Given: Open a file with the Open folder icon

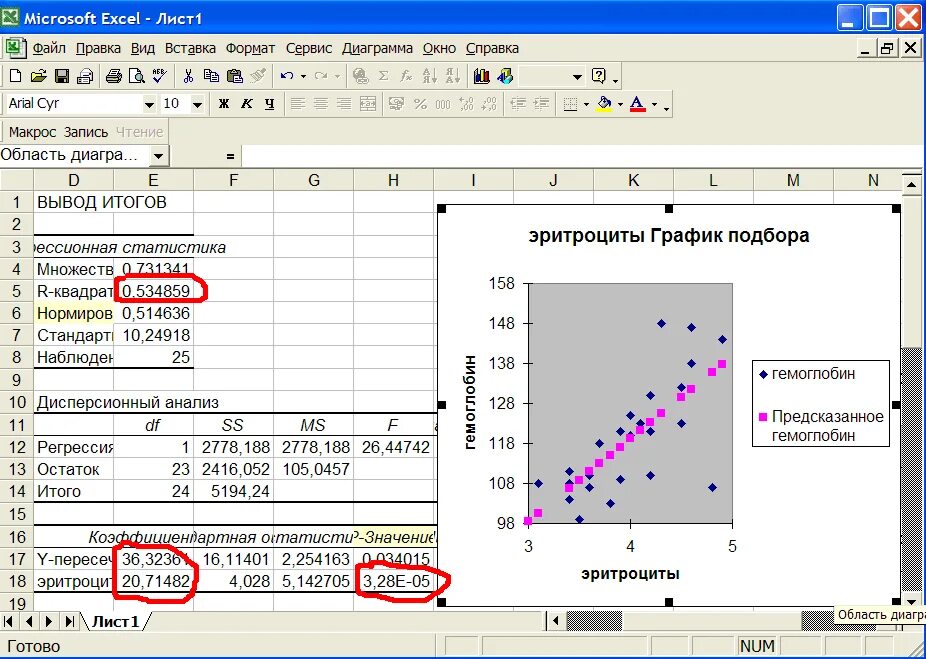Looking at the screenshot, I should click(38, 76).
